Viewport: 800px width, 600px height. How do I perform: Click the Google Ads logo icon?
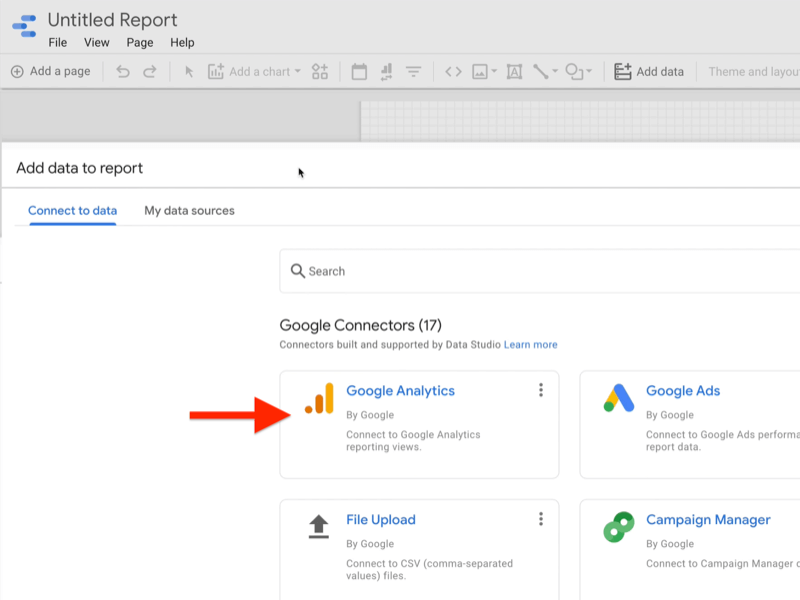pos(619,398)
